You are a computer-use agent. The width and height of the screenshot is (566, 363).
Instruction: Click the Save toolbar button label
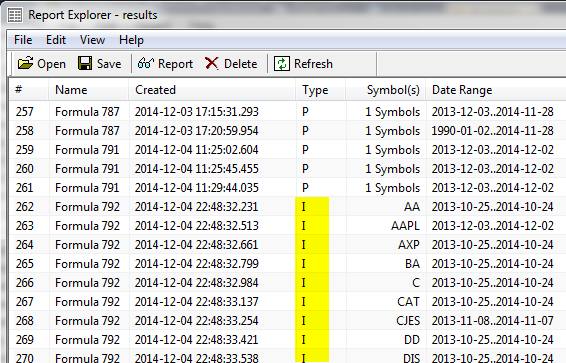[x=109, y=64]
